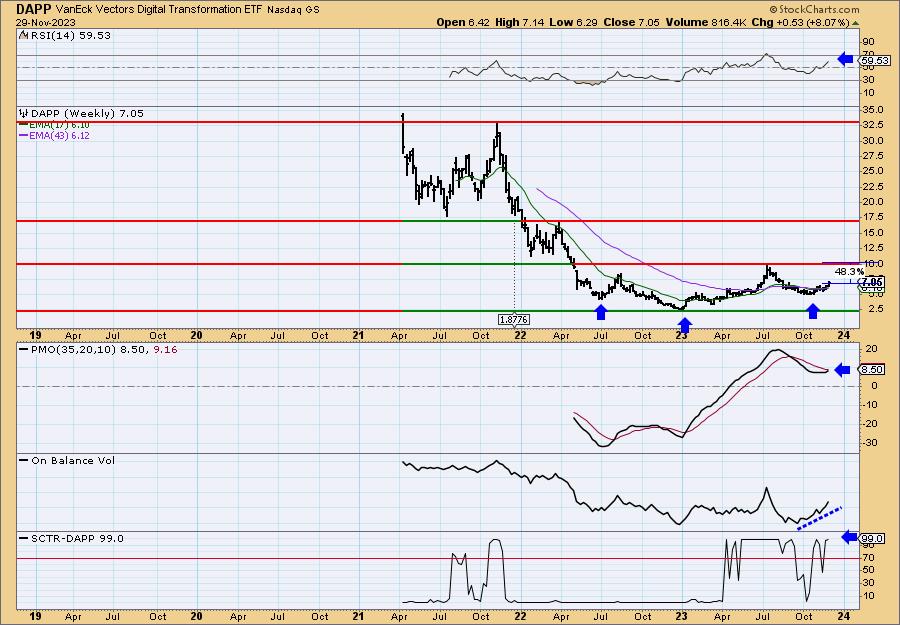Click the 50 label on SCTR axis

pos(868,570)
